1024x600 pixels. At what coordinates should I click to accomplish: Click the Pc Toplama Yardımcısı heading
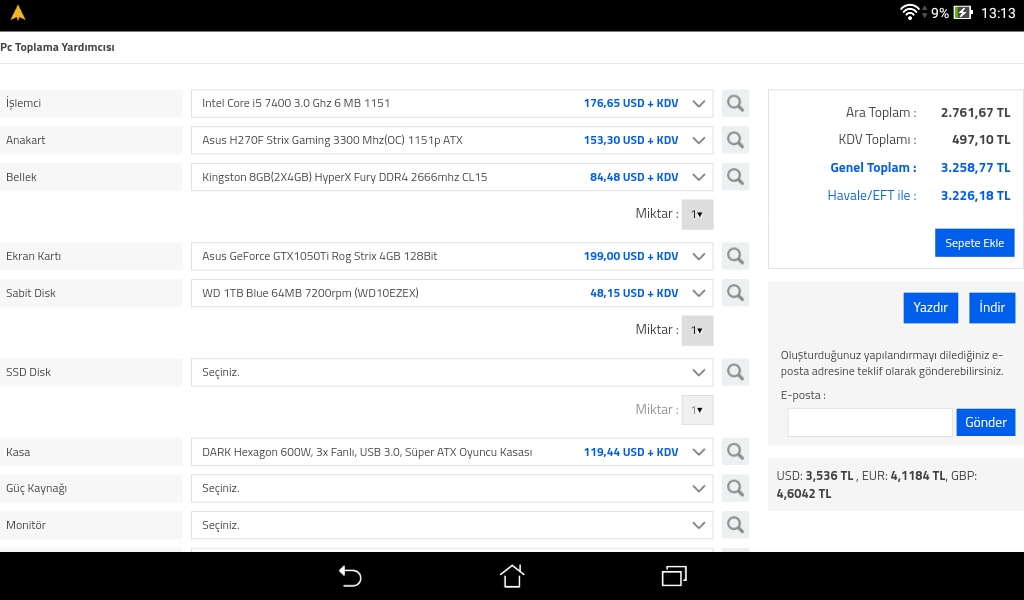click(57, 47)
